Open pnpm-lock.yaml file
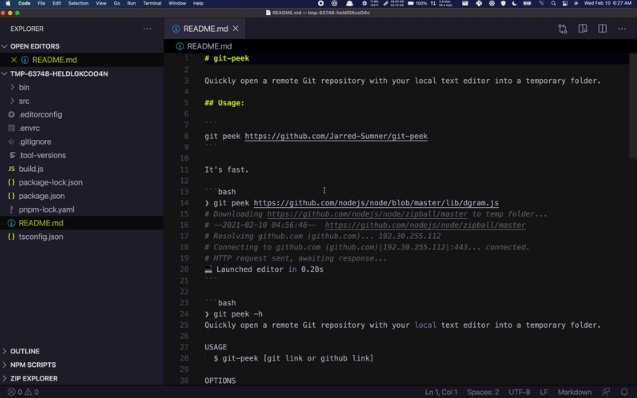Screen dimensions: 637x398 [x=81, y=210]
